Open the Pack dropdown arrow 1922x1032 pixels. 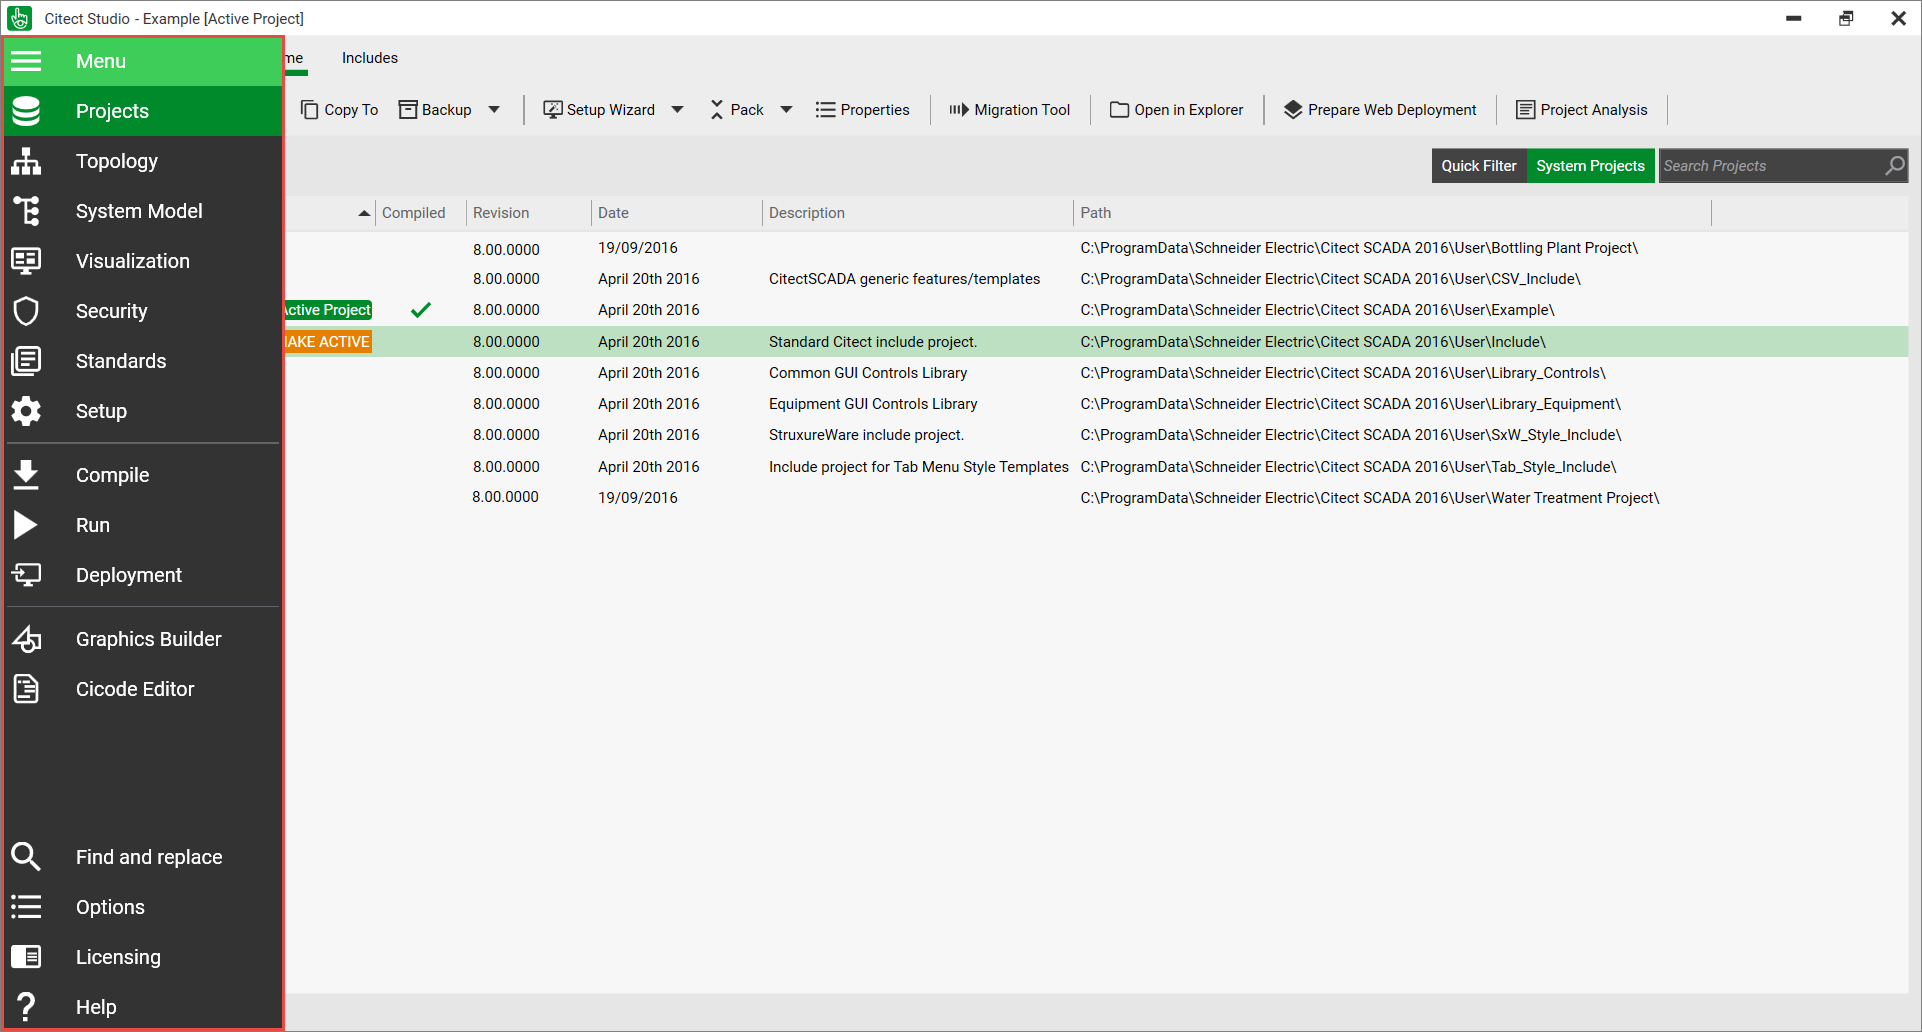point(786,110)
